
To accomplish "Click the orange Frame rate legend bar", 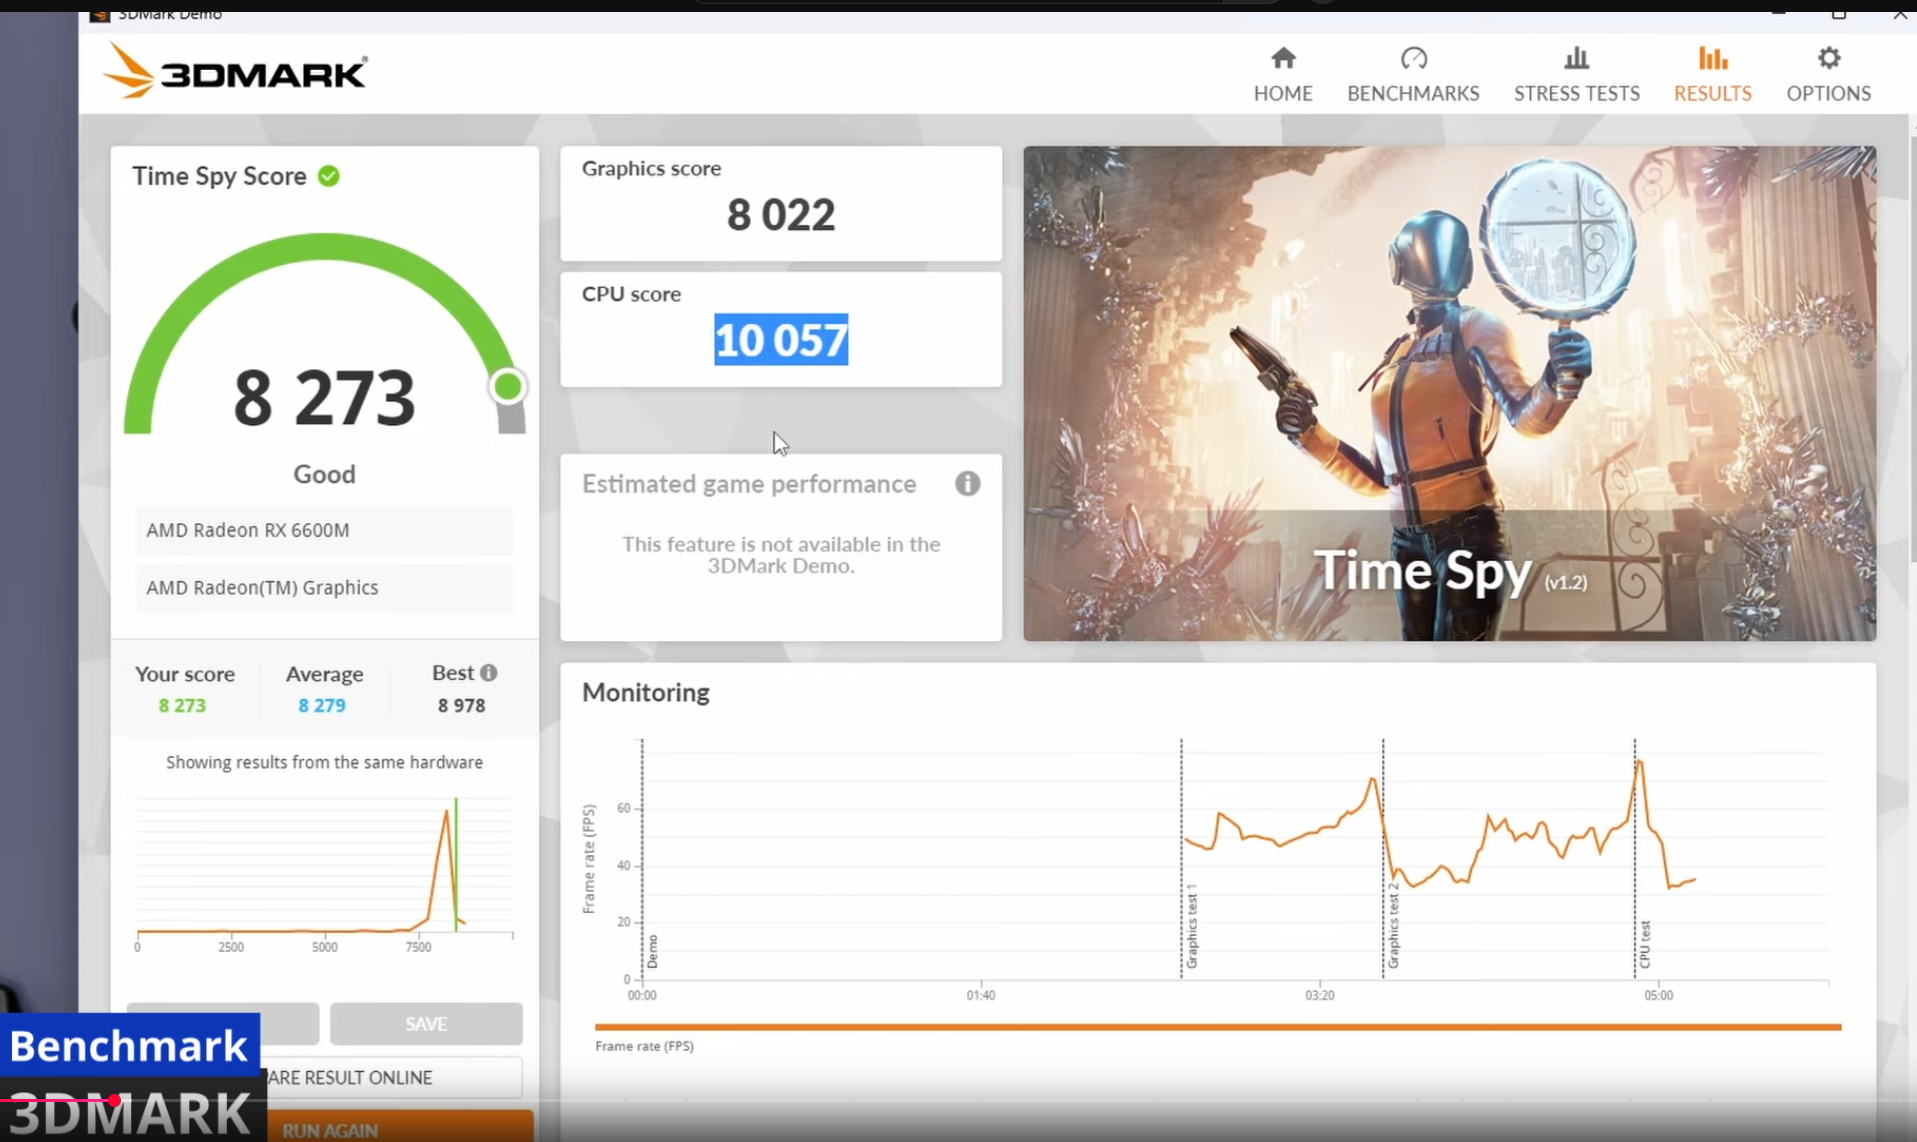I will (x=1218, y=1027).
